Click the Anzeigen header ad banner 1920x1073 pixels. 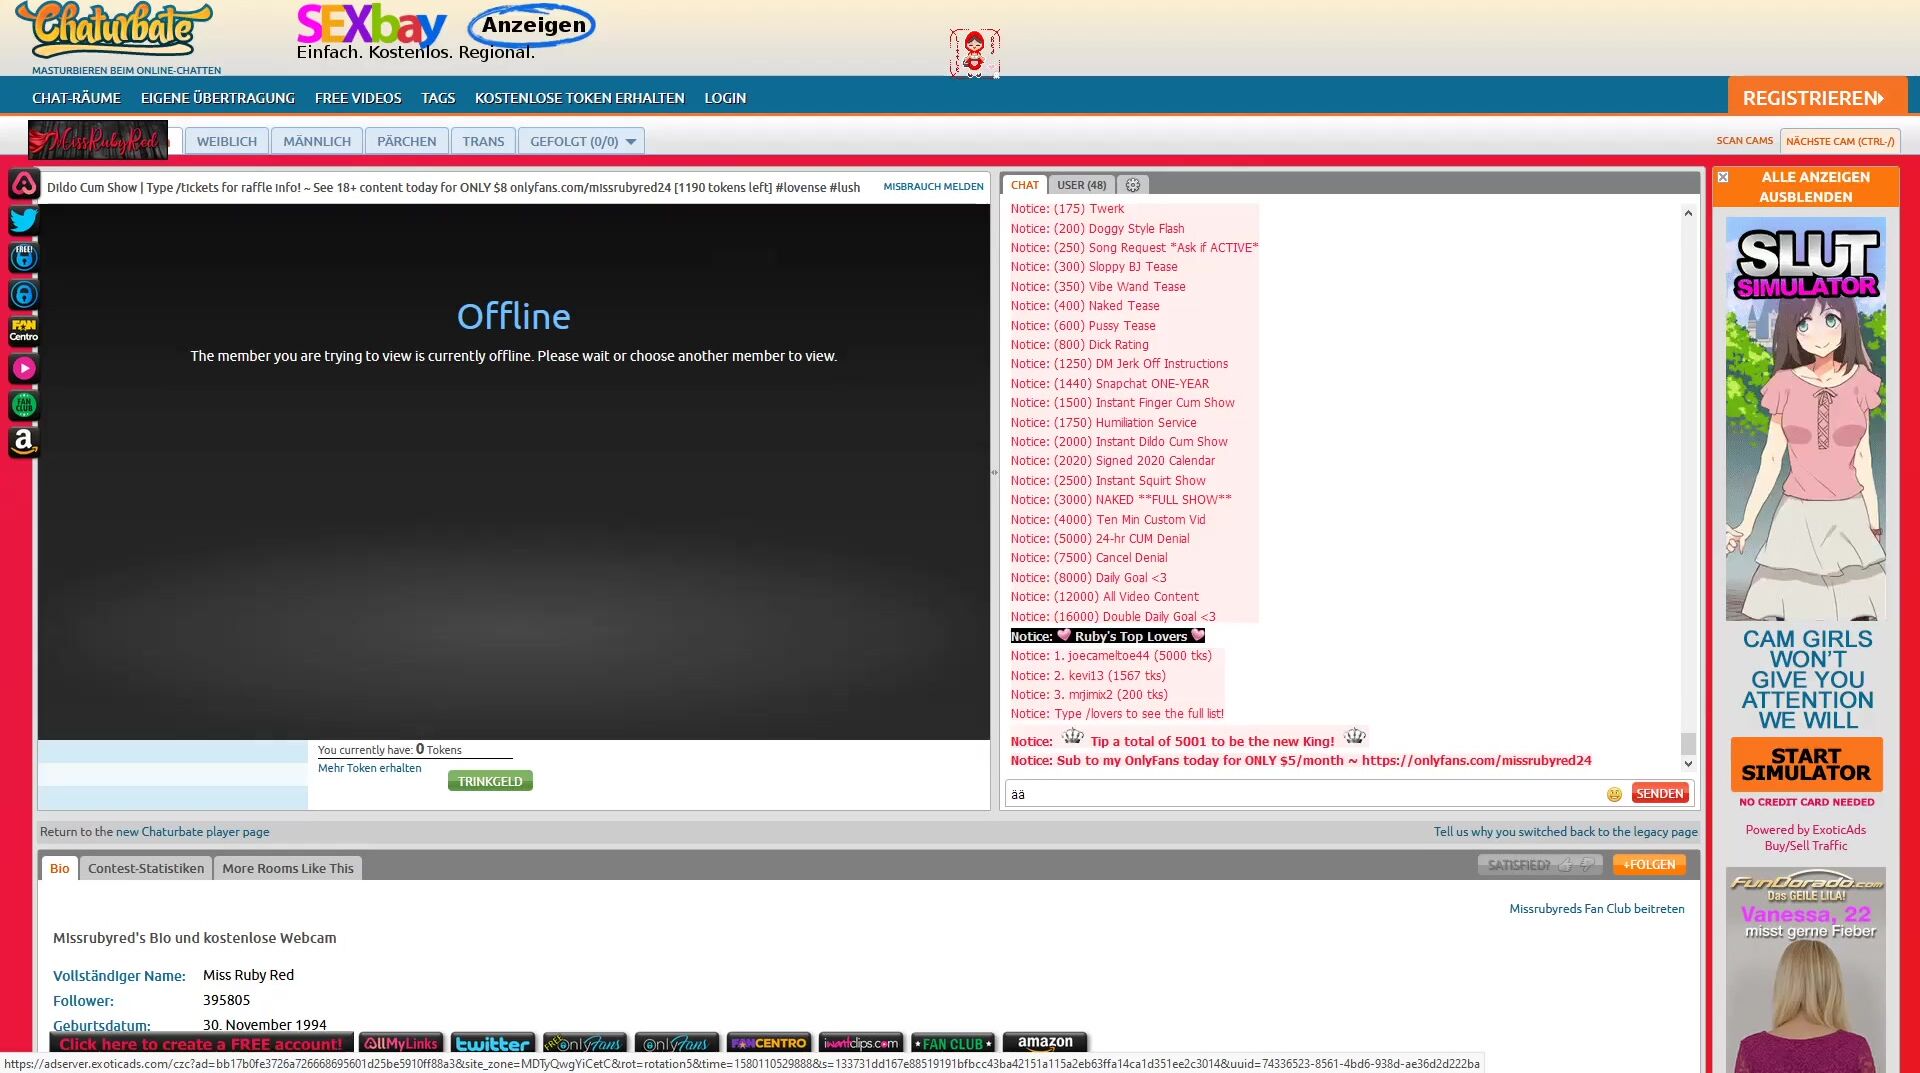(x=446, y=32)
